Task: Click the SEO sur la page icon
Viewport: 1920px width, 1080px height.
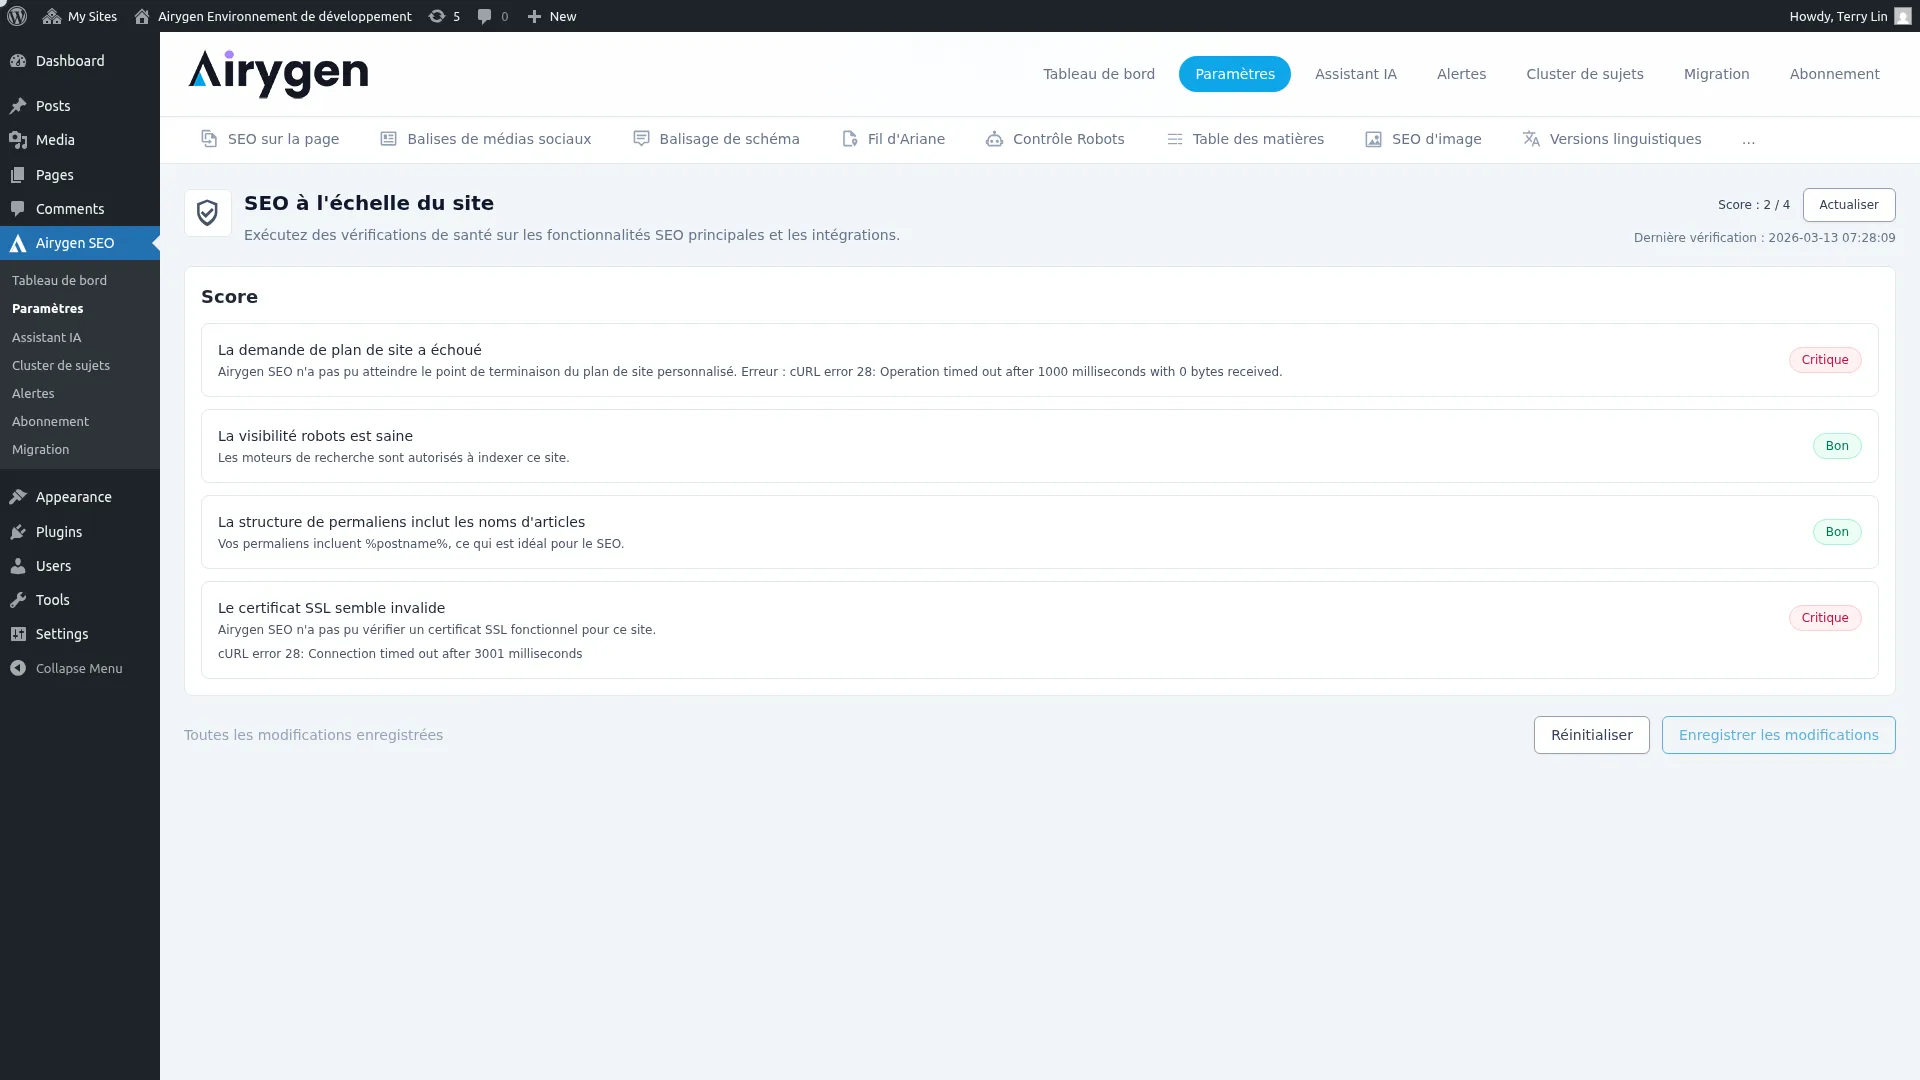Action: [x=209, y=139]
